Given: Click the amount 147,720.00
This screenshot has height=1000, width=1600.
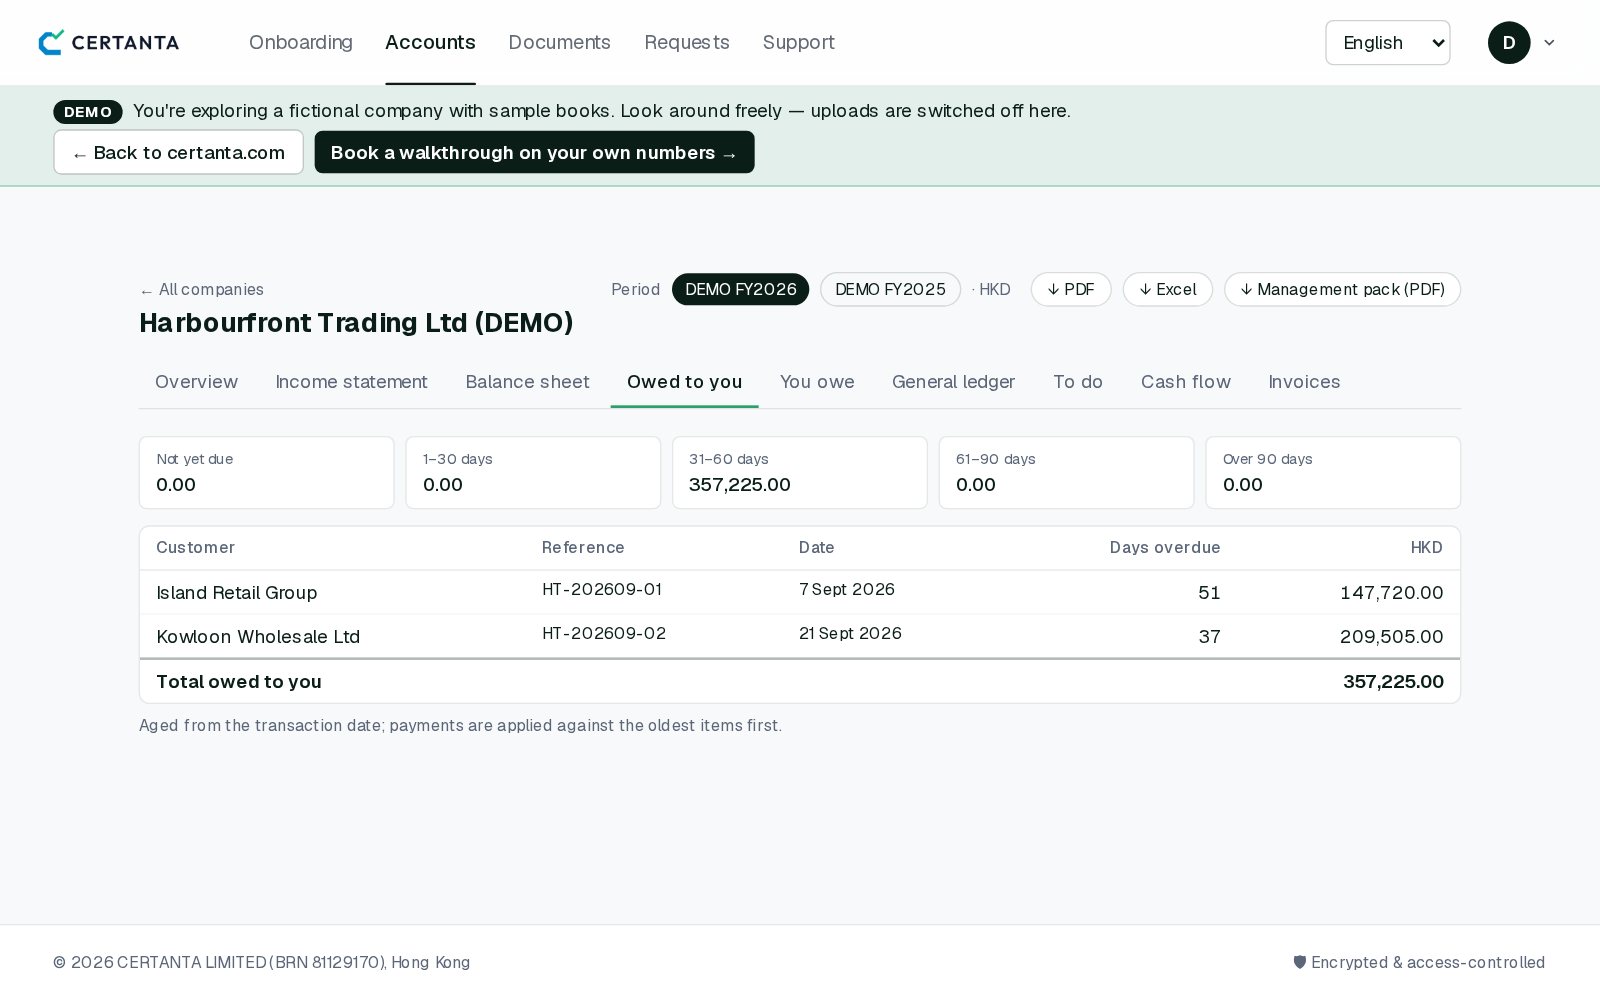Looking at the screenshot, I should (x=1392, y=593).
